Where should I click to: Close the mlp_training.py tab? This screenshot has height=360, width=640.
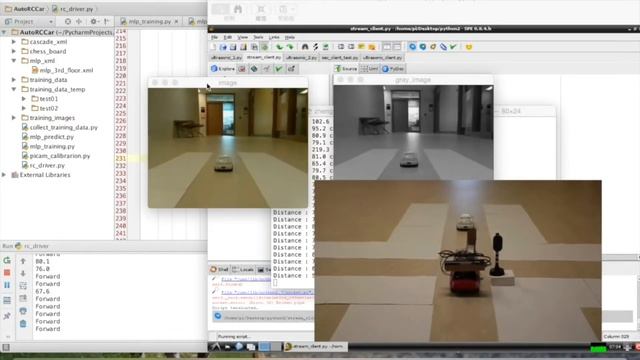pyautogui.click(x=176, y=21)
